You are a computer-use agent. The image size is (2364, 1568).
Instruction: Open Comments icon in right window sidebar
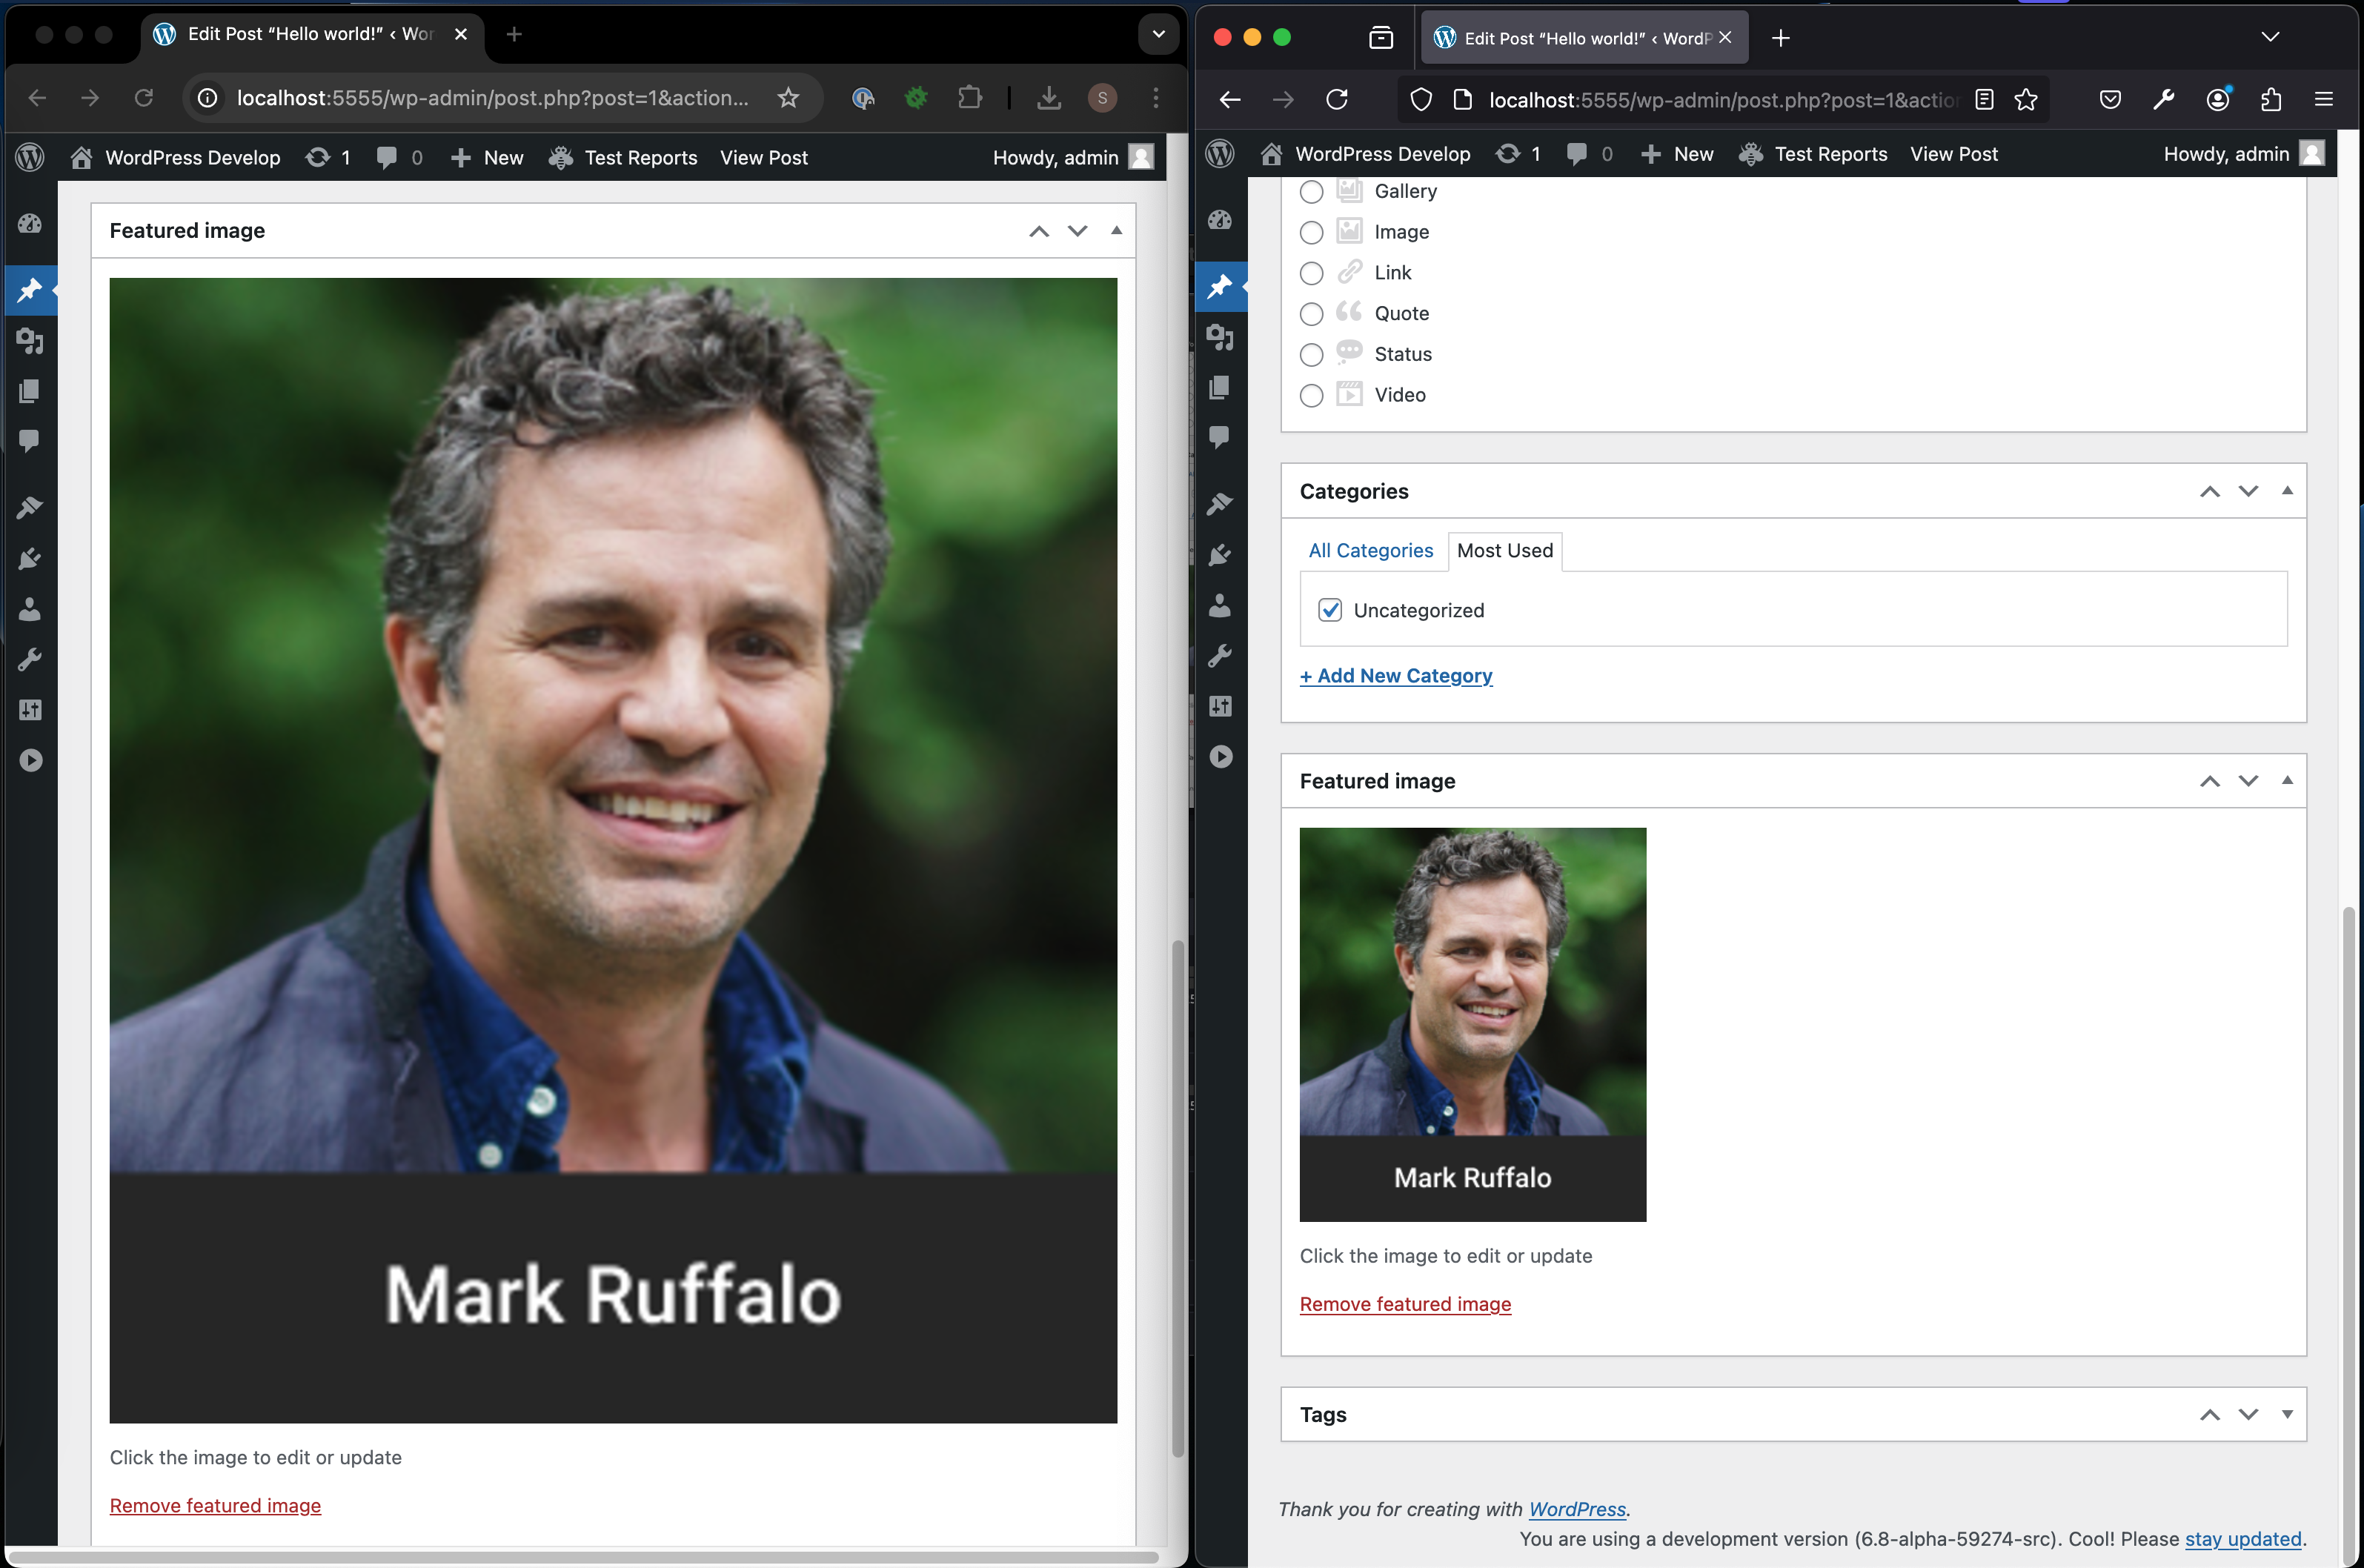pos(1219,437)
